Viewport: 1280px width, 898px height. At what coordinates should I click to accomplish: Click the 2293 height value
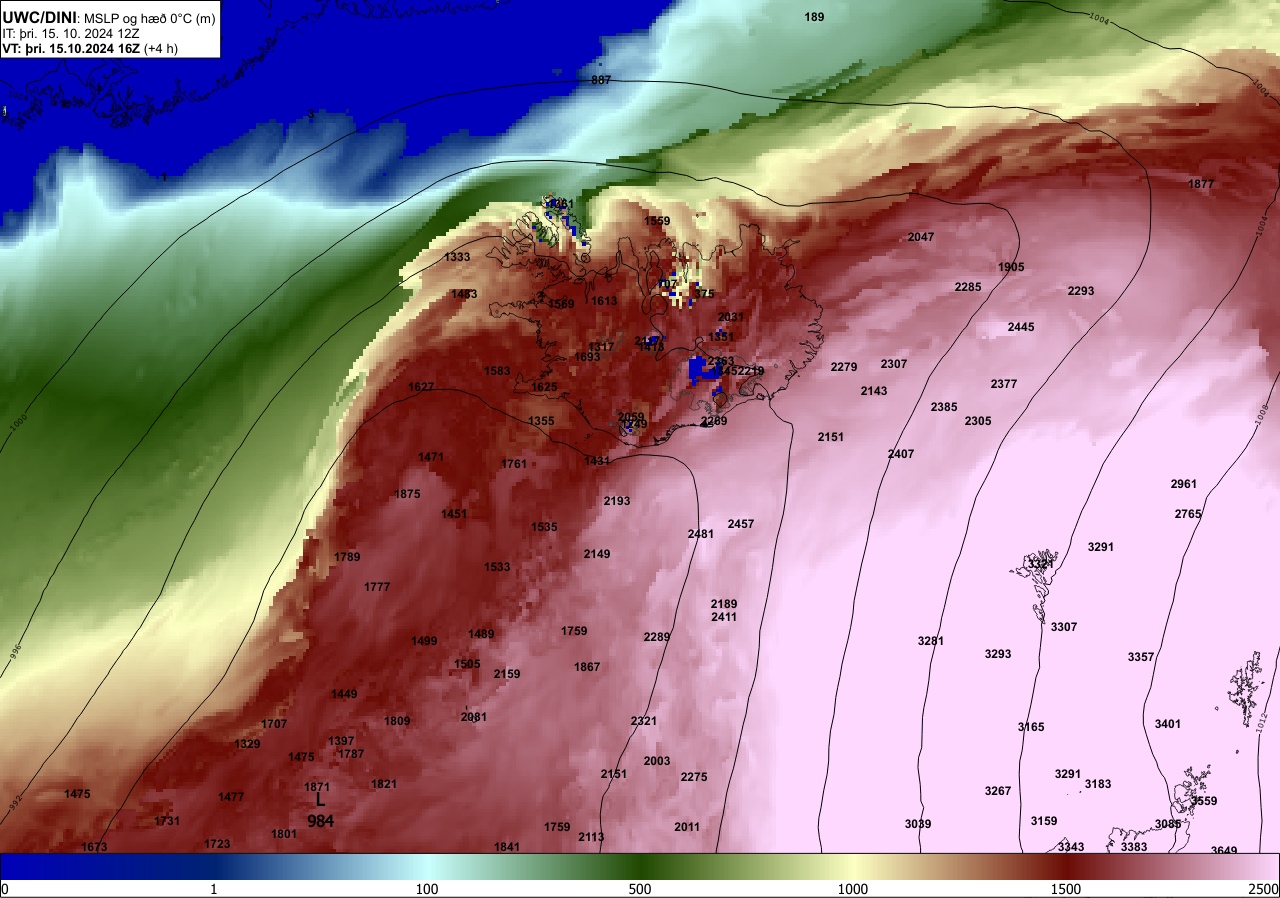click(x=1081, y=291)
